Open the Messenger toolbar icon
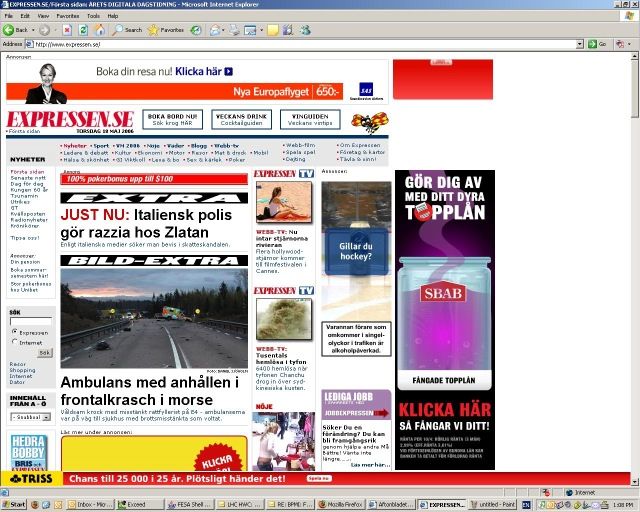The image size is (640, 512). coord(305,30)
